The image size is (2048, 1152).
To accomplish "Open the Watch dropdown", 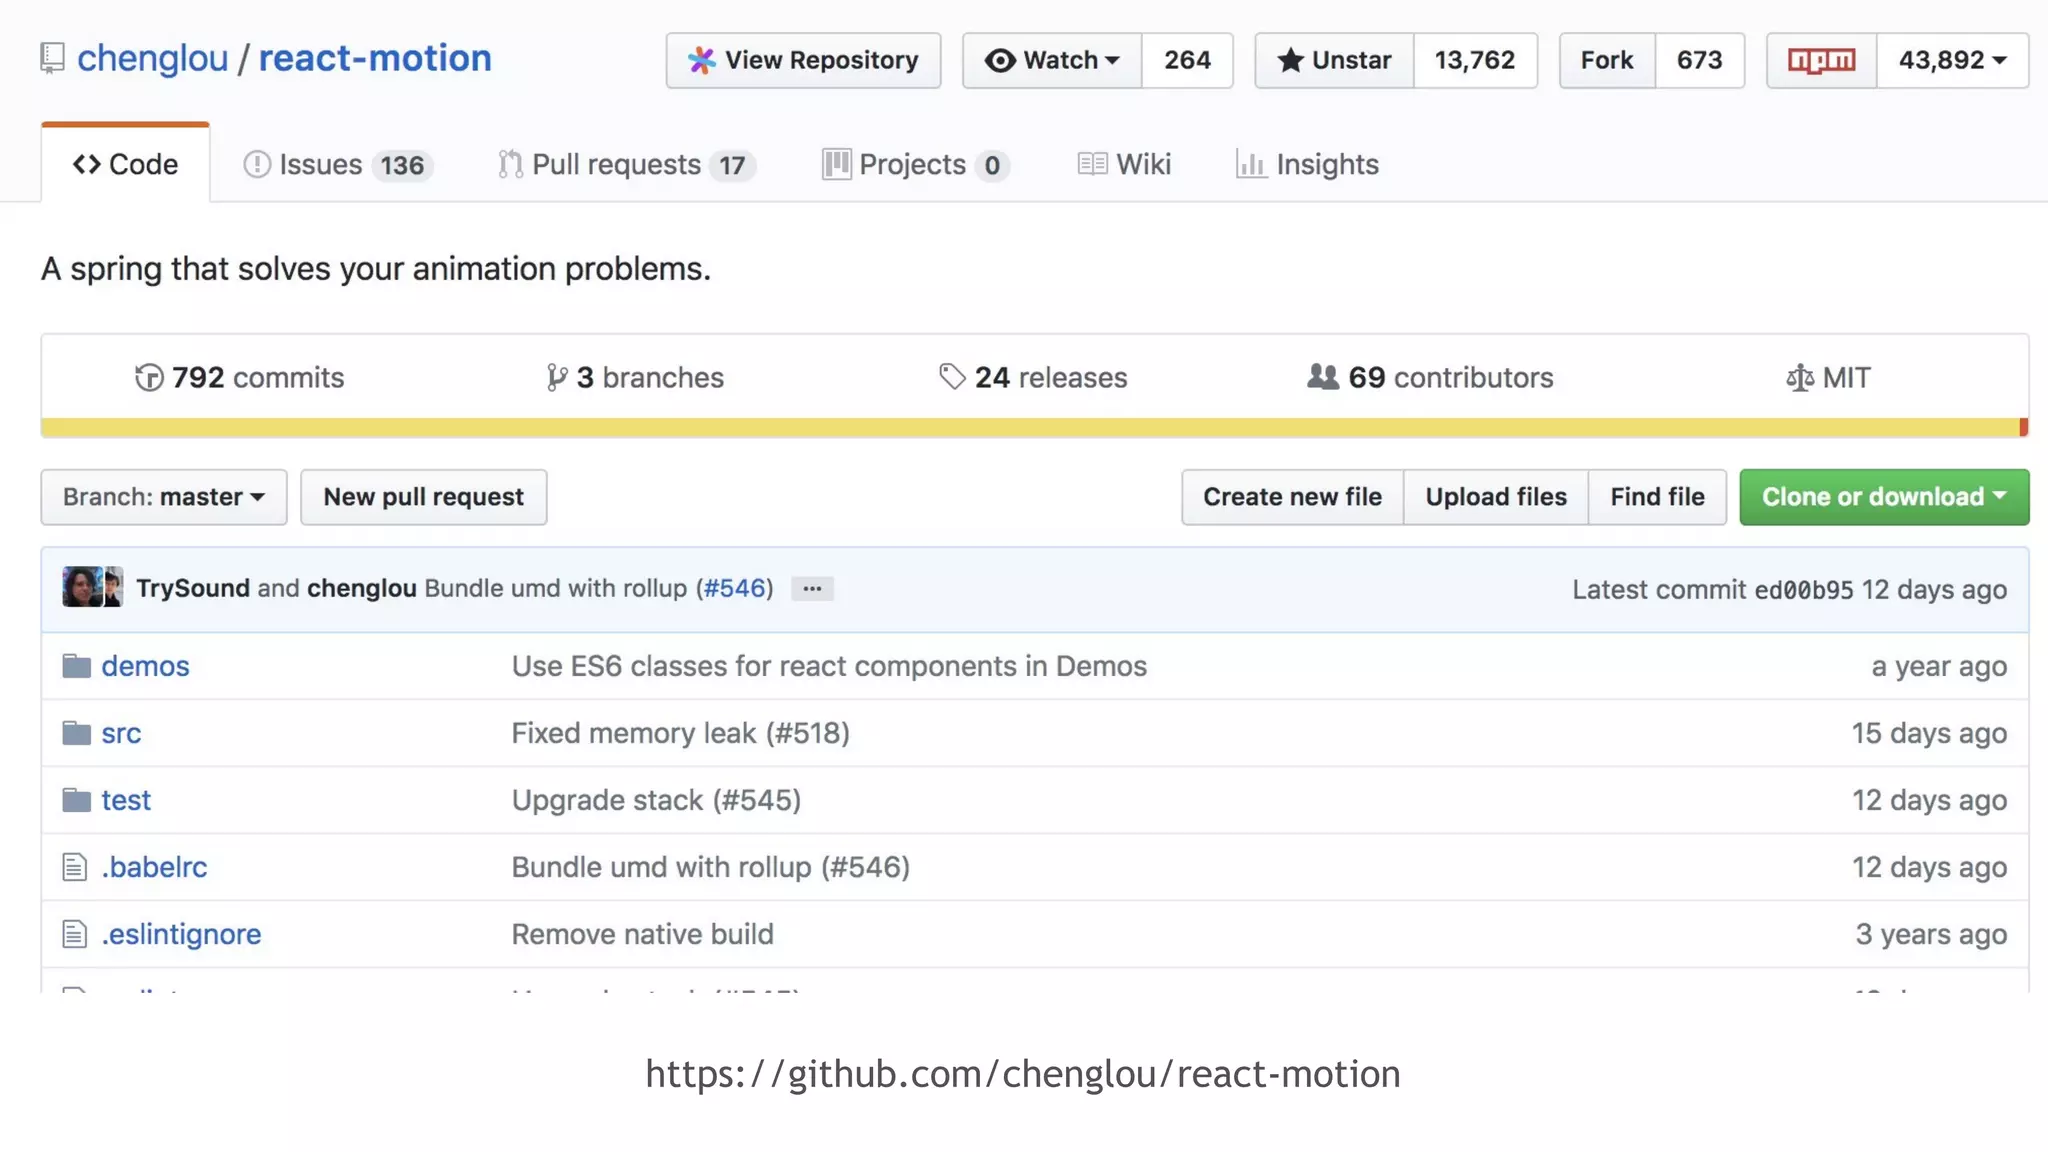I will pyautogui.click(x=1052, y=60).
